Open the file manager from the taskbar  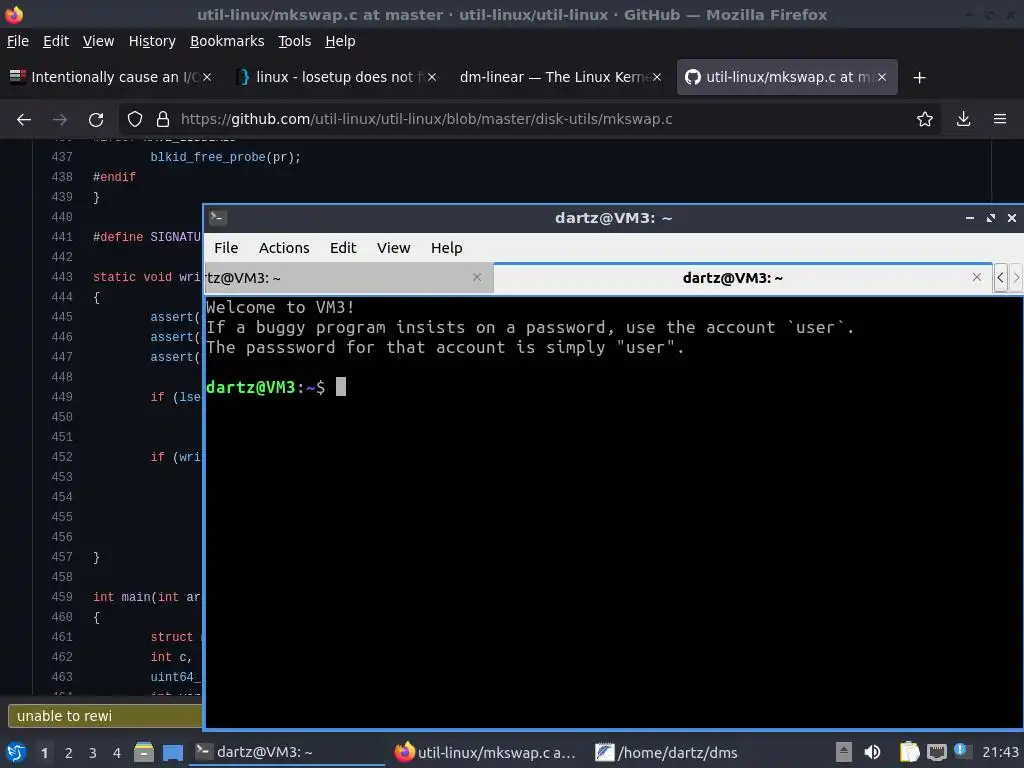[x=144, y=752]
